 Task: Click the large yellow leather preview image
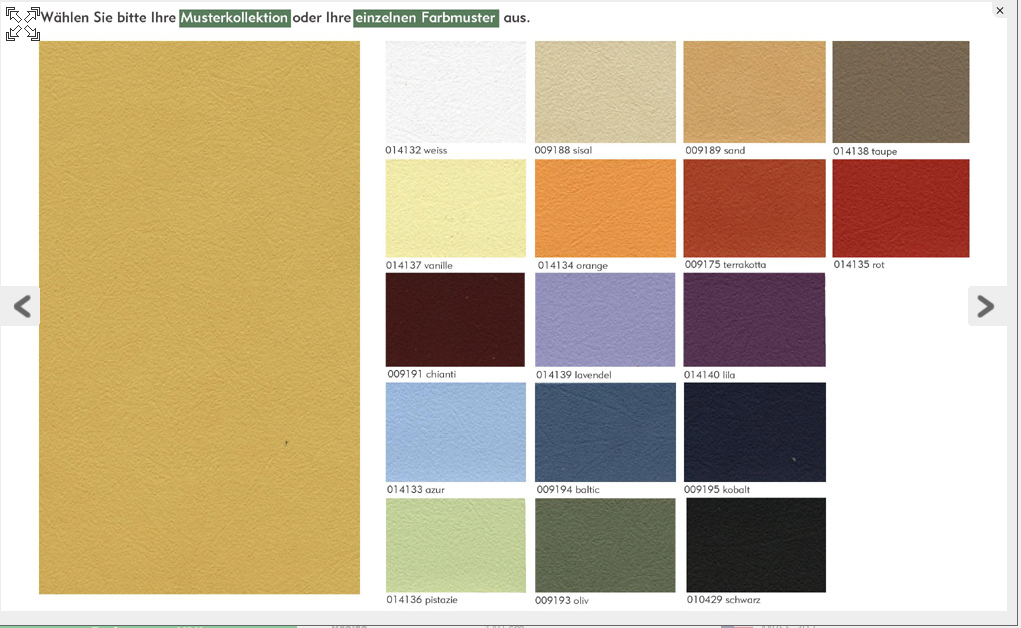[199, 317]
